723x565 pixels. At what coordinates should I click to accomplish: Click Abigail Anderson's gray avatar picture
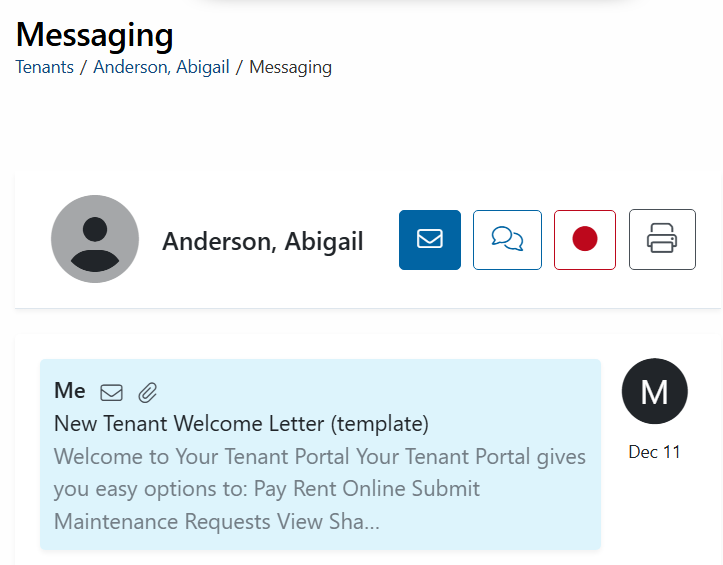point(95,239)
